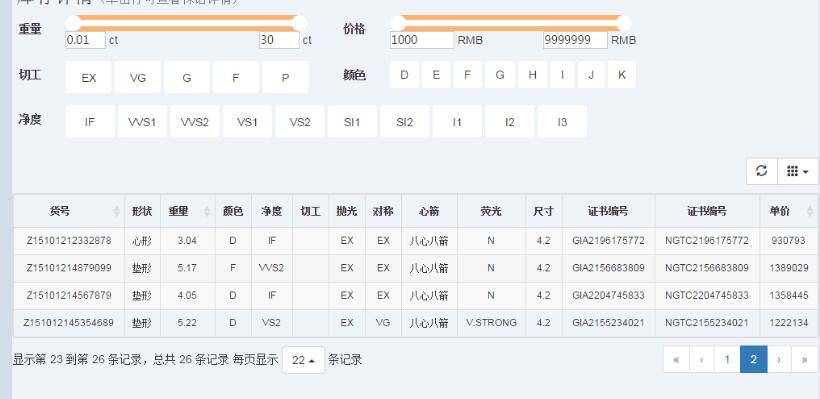Sort by 单价 column arrows
820x399 pixels.
(810, 211)
